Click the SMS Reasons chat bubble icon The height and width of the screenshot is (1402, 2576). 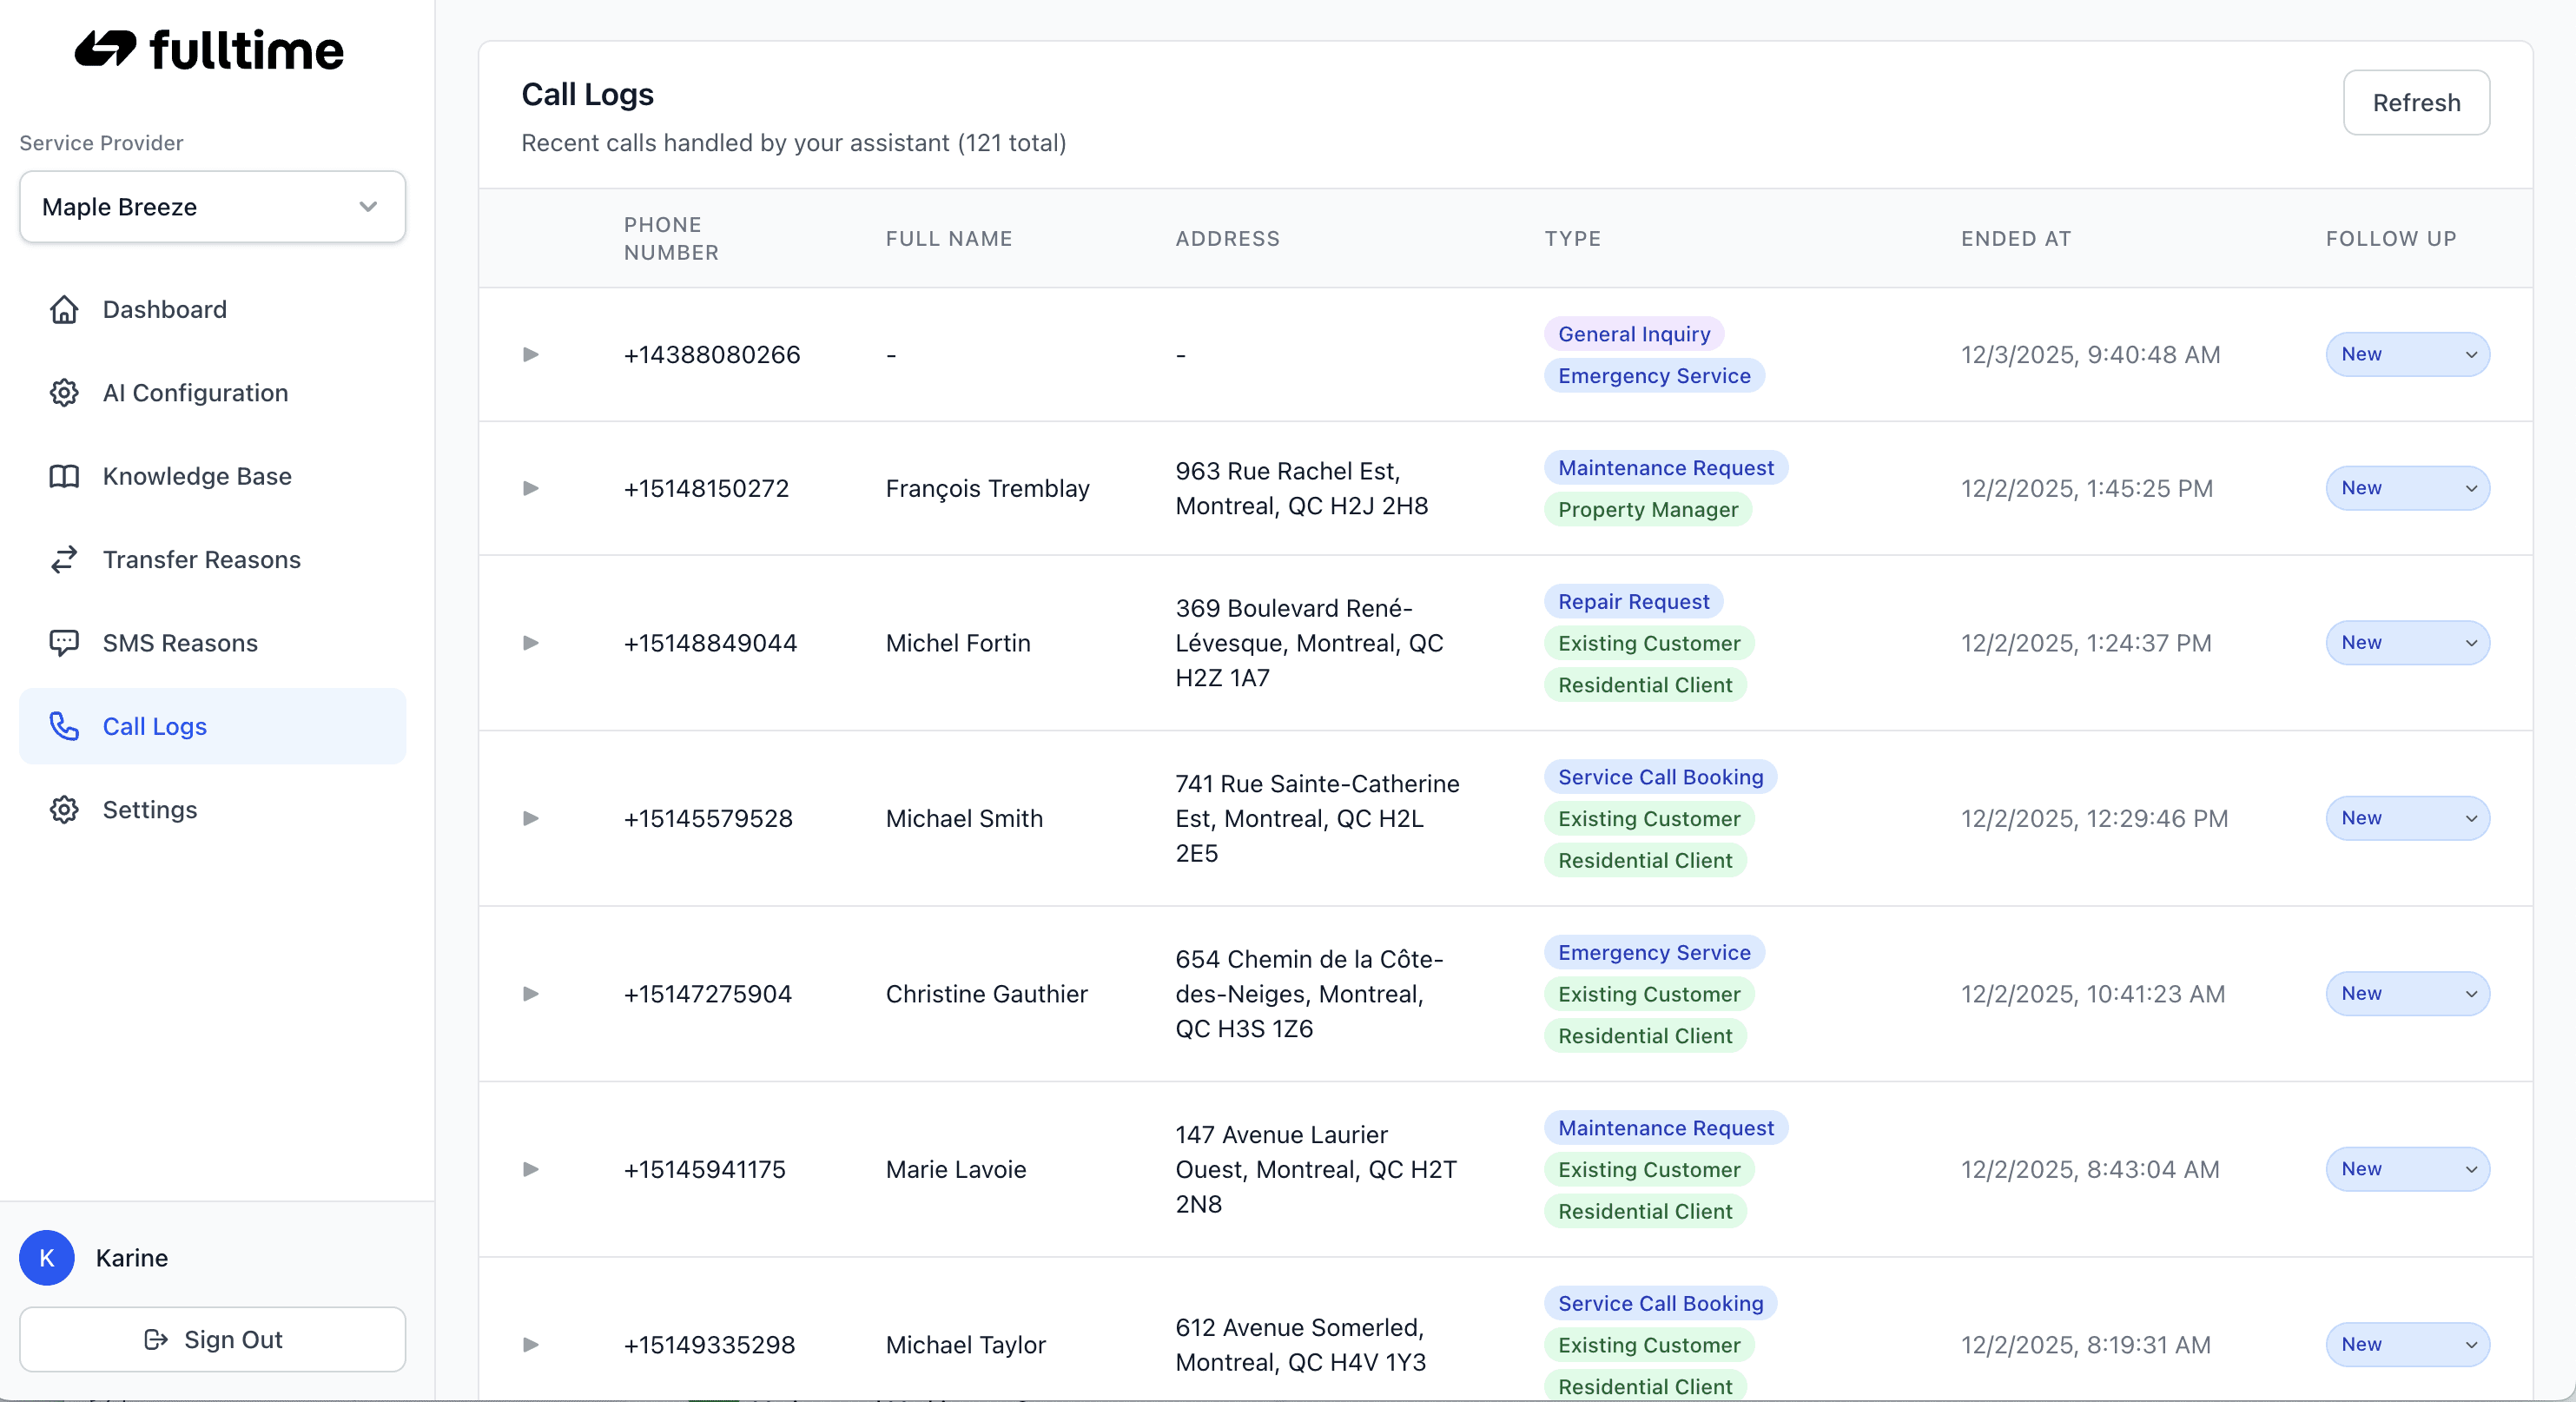click(64, 643)
